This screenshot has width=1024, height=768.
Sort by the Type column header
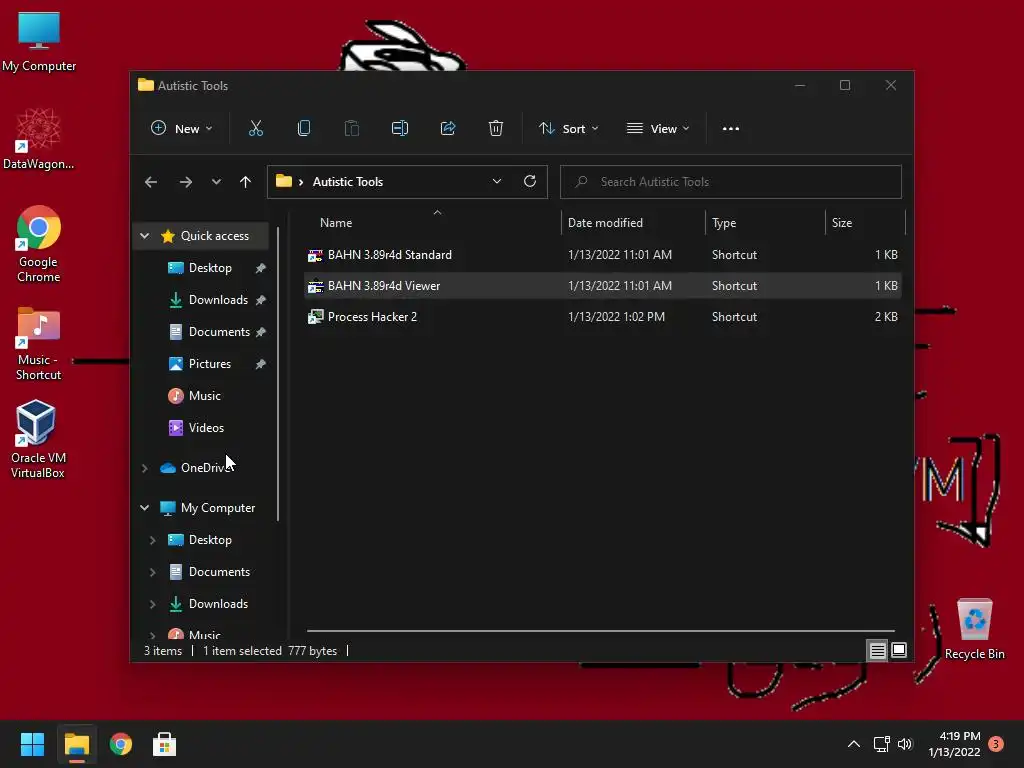[x=765, y=223]
